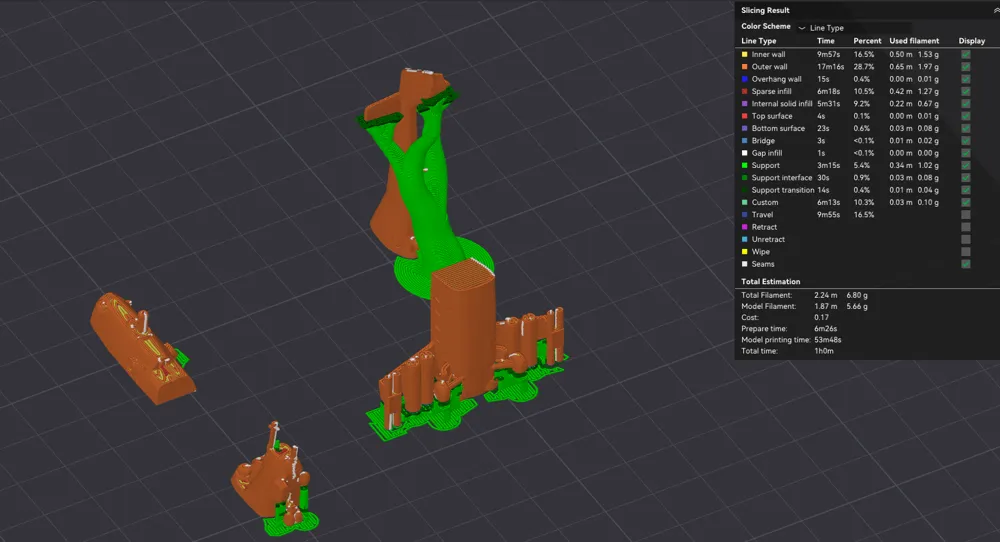Toggle the Seams display checkbox
Viewport: 1000px width, 542px height.
966,264
